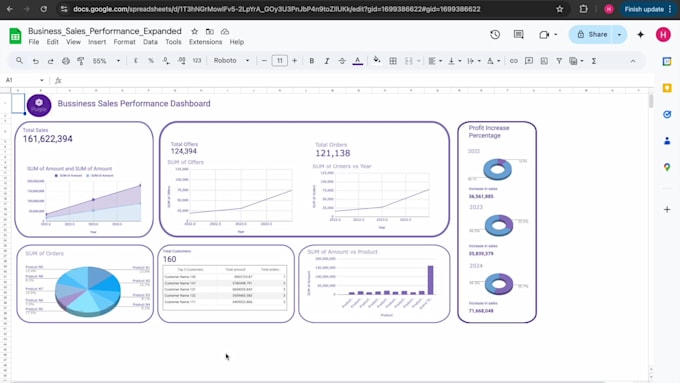This screenshot has height=383, width=680.
Task: Open the comments panel icon
Action: click(518, 35)
